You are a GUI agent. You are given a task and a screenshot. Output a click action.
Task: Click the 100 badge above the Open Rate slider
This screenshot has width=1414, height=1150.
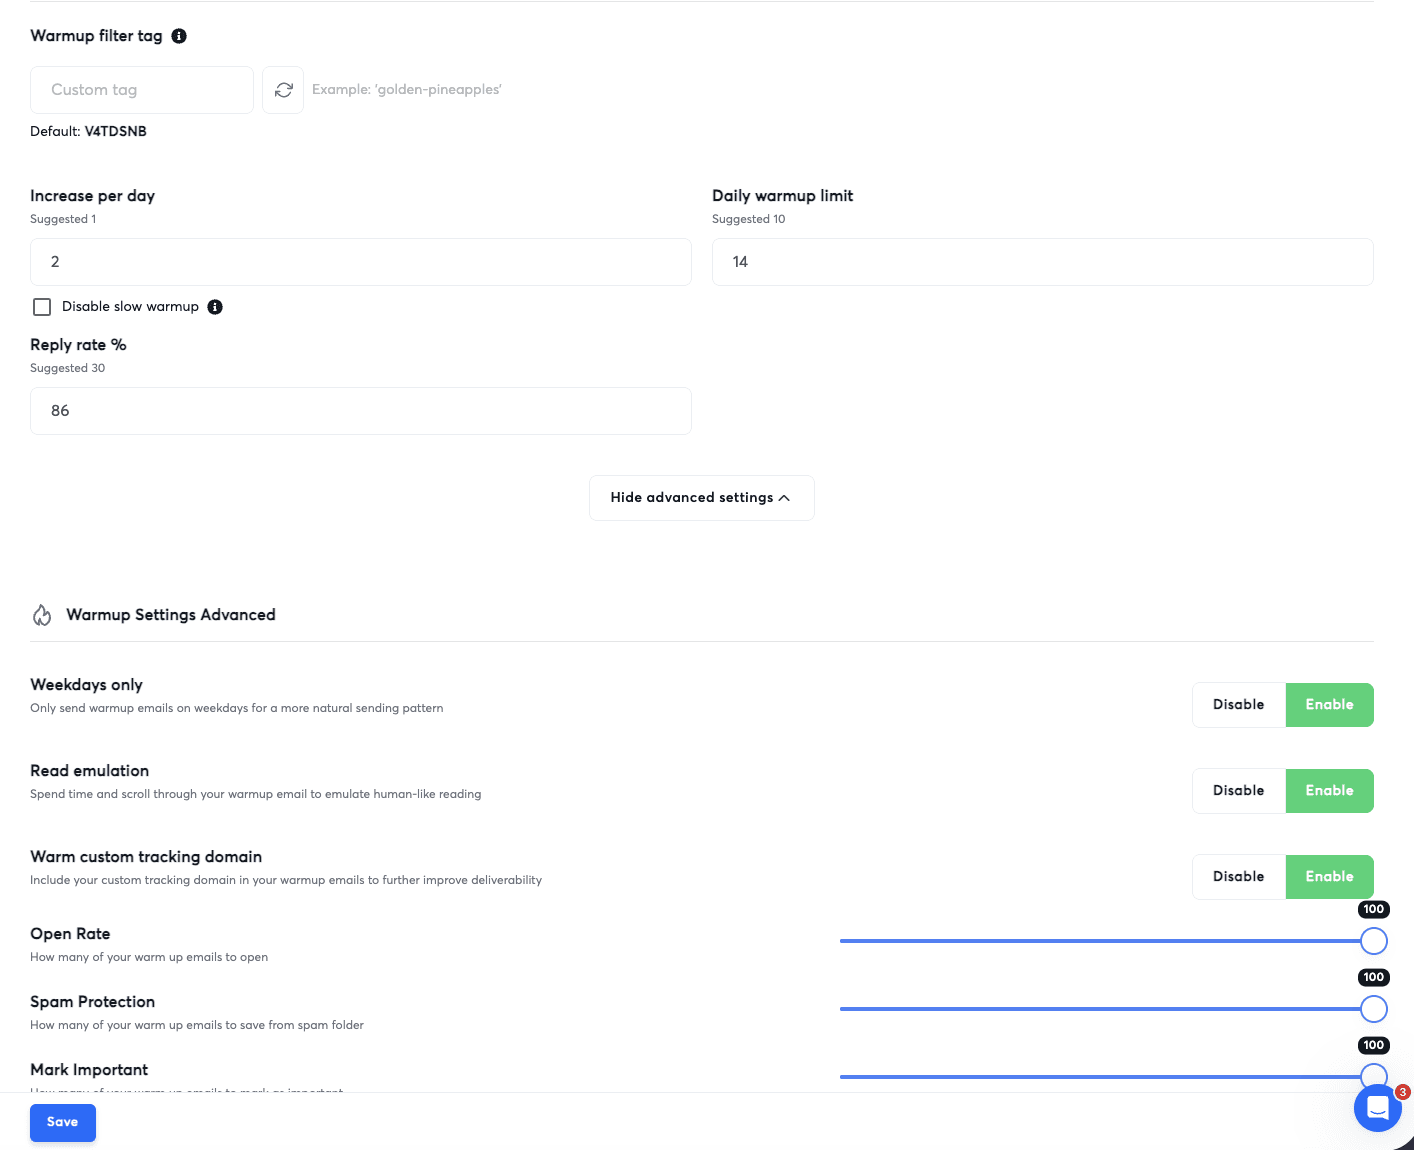(x=1373, y=909)
